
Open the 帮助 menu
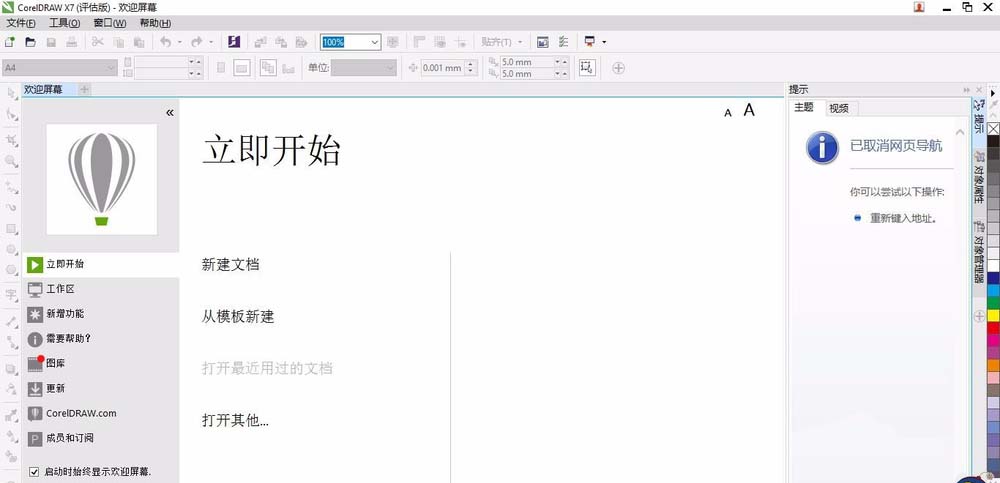click(x=155, y=23)
